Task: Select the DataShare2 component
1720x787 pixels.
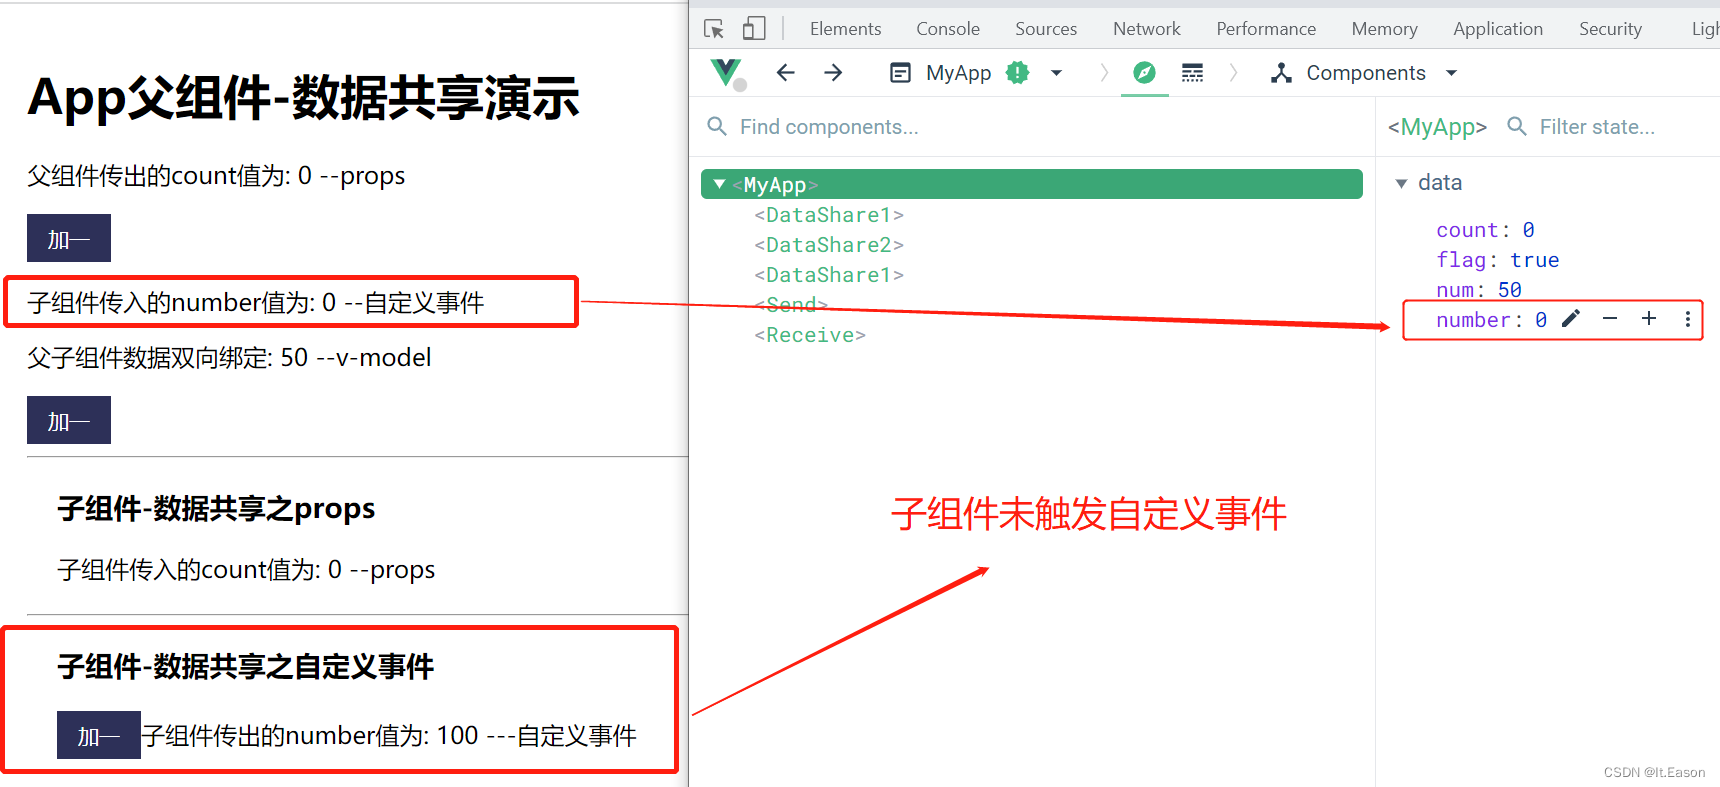Action: click(829, 245)
